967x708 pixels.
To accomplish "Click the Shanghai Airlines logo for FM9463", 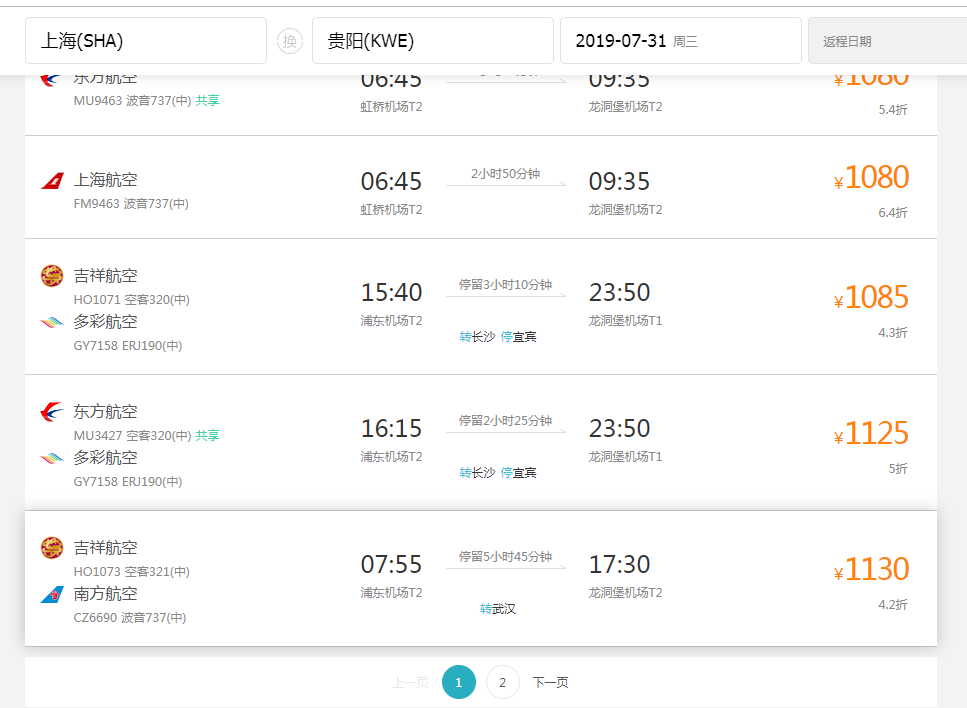I will click(52, 181).
